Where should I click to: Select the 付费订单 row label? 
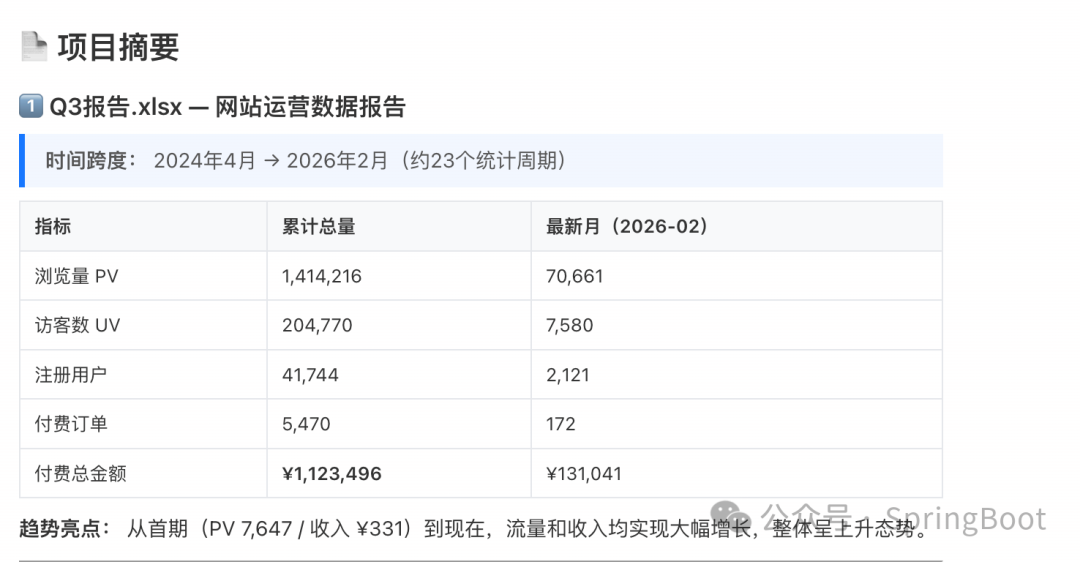[71, 424]
